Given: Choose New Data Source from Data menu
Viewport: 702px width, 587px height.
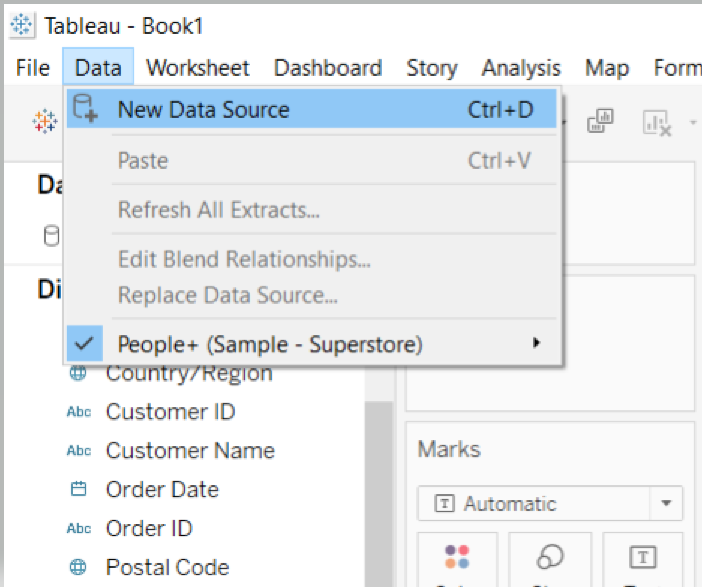Looking at the screenshot, I should point(312,109).
